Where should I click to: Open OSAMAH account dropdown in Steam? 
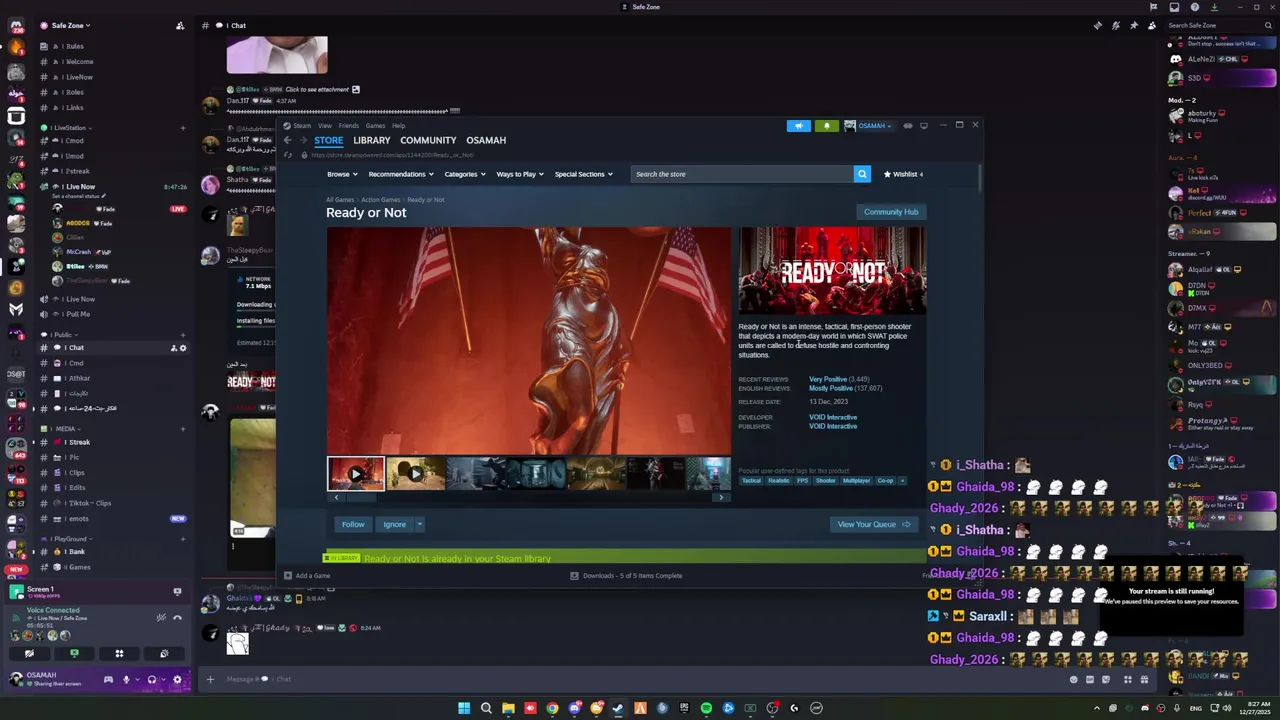click(868, 126)
